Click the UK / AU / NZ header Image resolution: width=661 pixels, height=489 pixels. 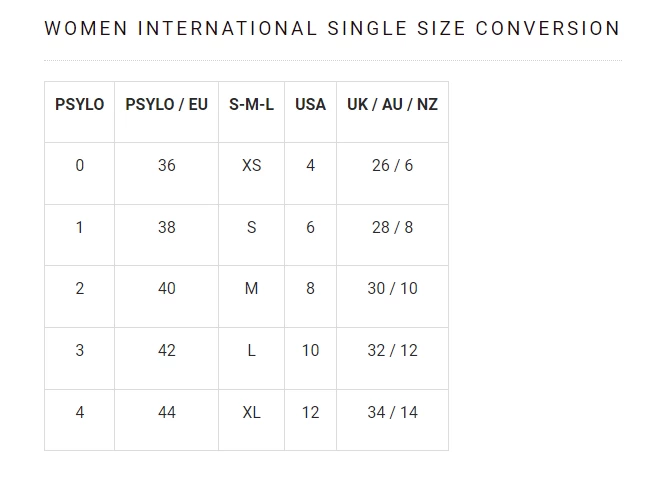point(392,105)
